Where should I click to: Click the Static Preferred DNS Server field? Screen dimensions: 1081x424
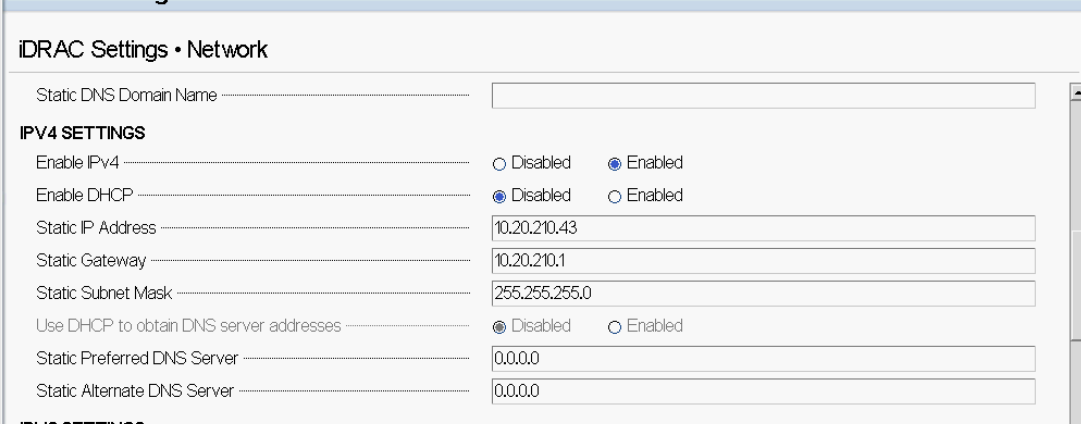(763, 359)
